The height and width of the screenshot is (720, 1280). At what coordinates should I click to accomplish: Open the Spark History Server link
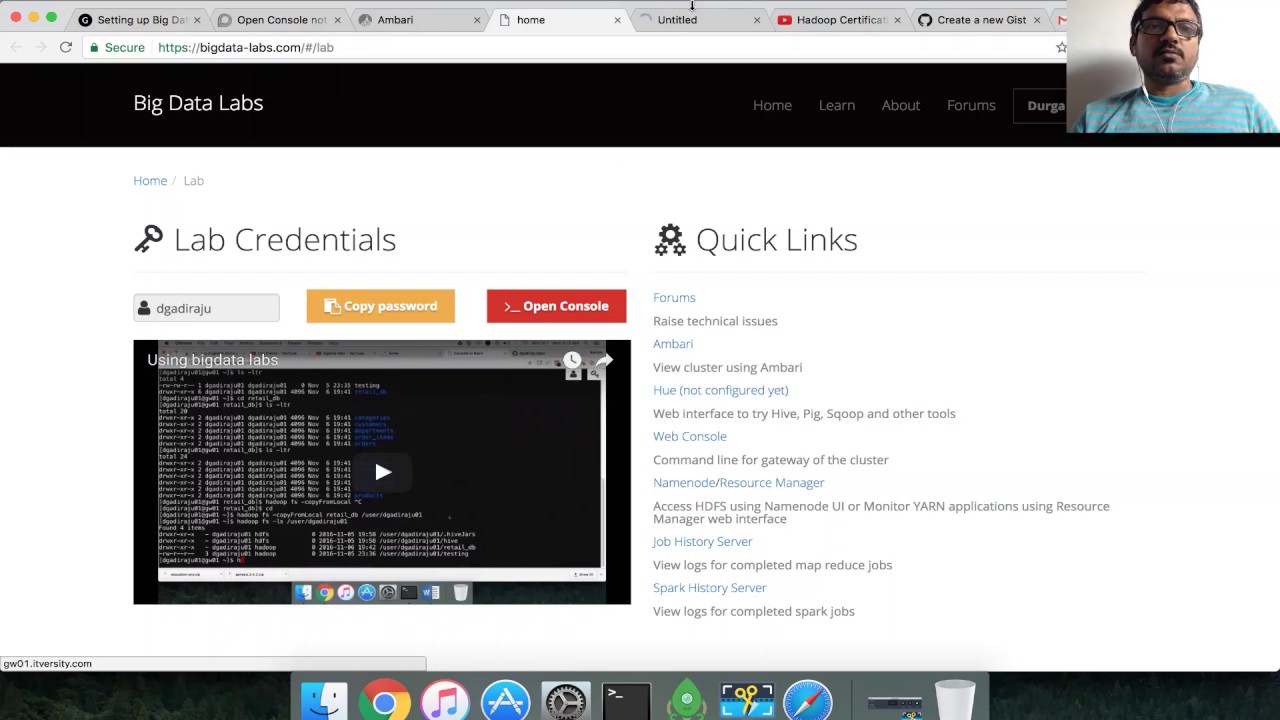tap(710, 588)
